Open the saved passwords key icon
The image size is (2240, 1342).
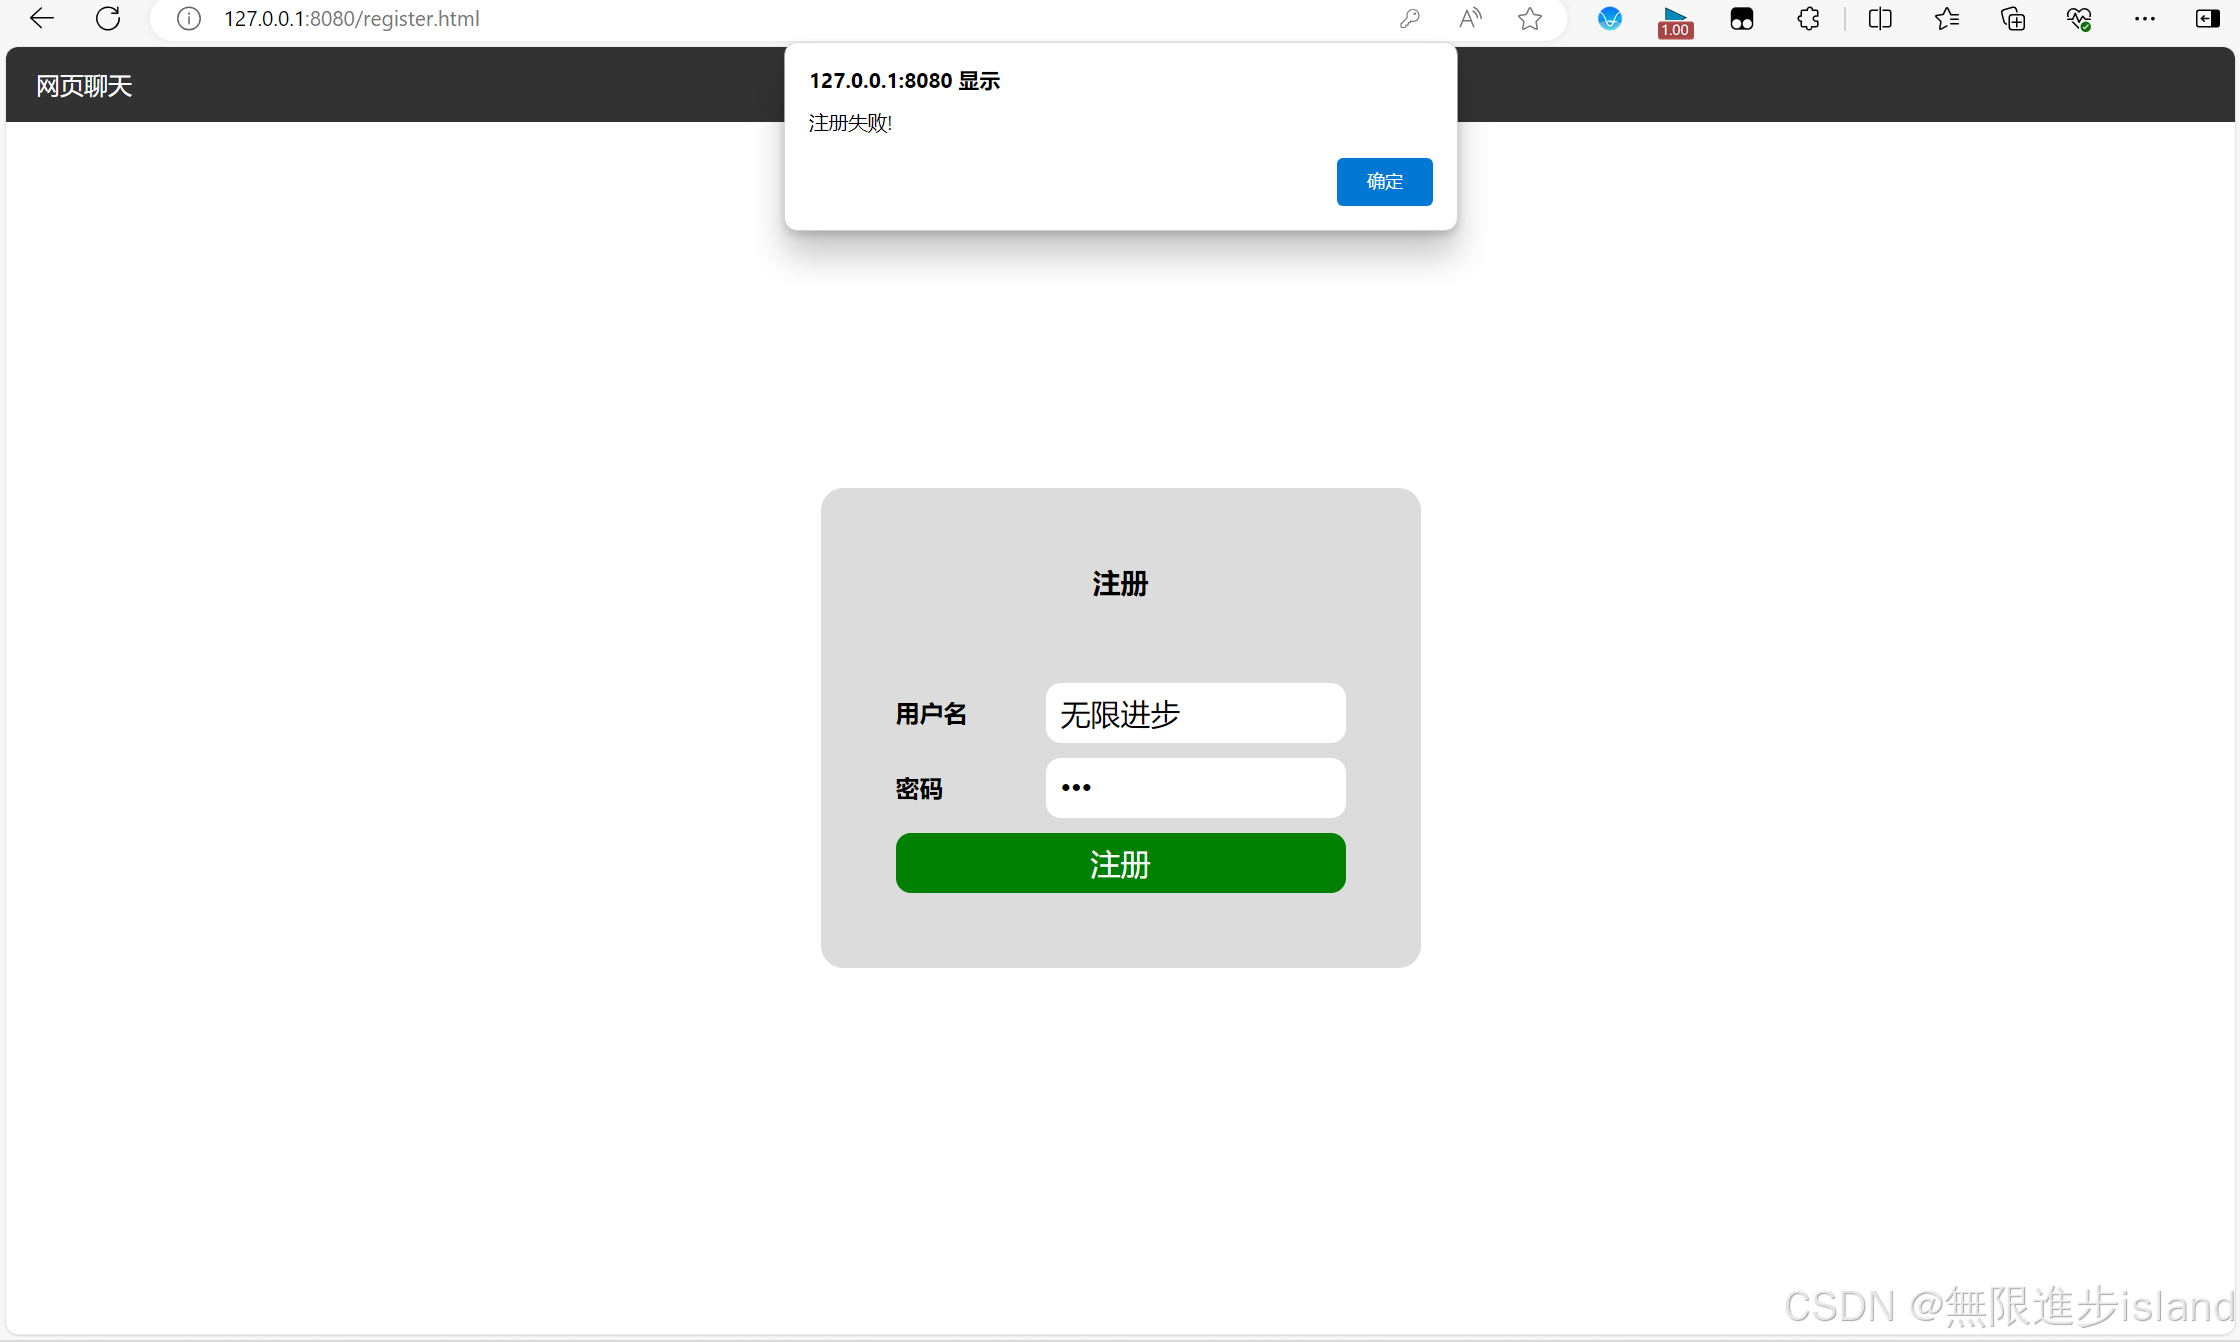1410,18
